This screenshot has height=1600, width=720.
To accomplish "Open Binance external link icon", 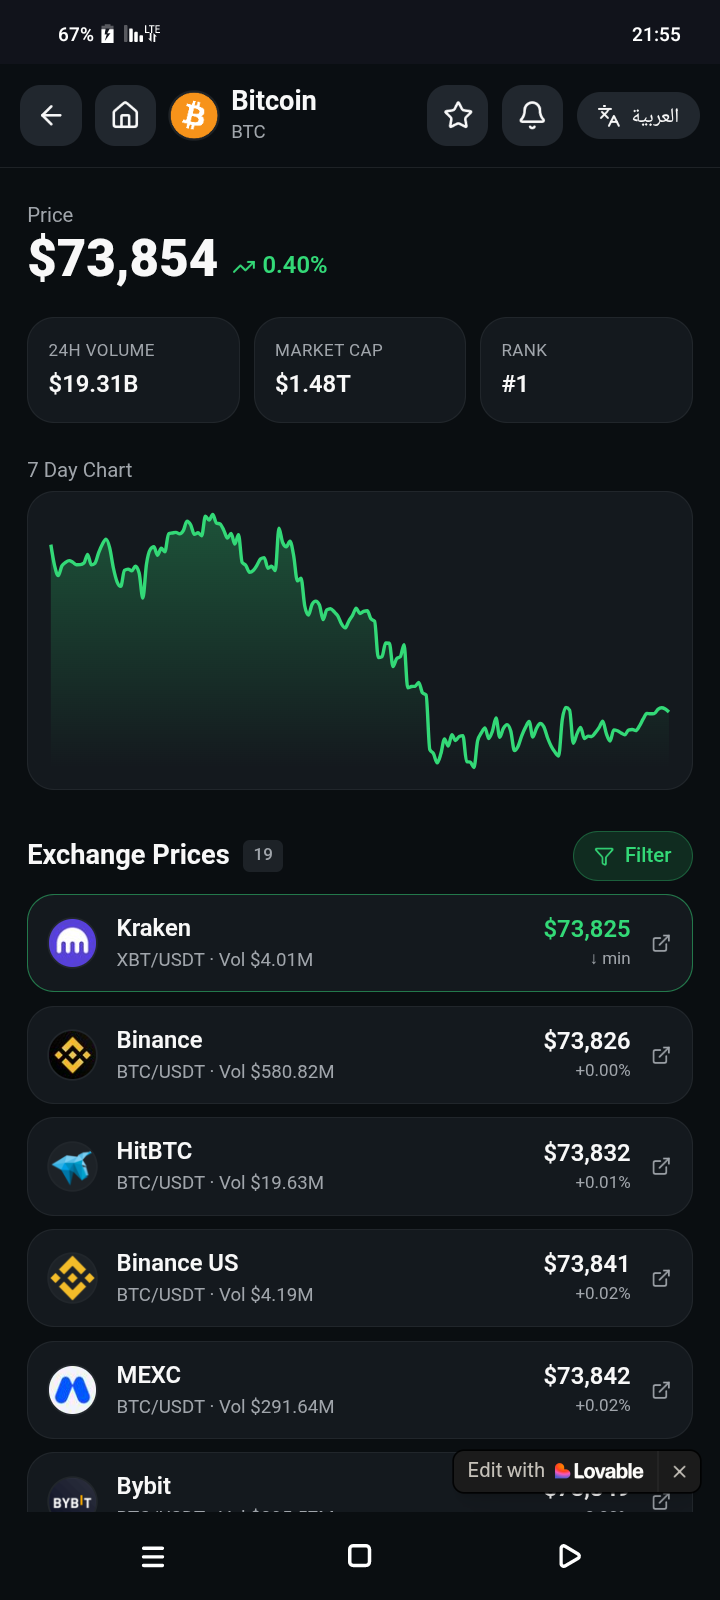I will coord(661,1055).
